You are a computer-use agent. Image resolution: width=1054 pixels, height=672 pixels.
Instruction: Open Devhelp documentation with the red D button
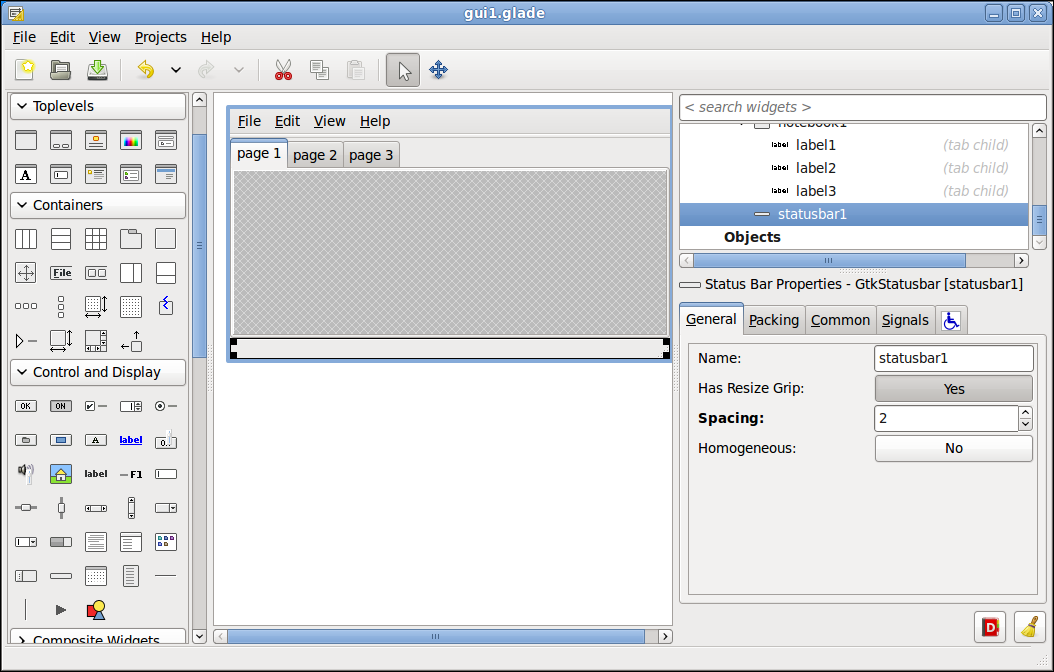989,627
